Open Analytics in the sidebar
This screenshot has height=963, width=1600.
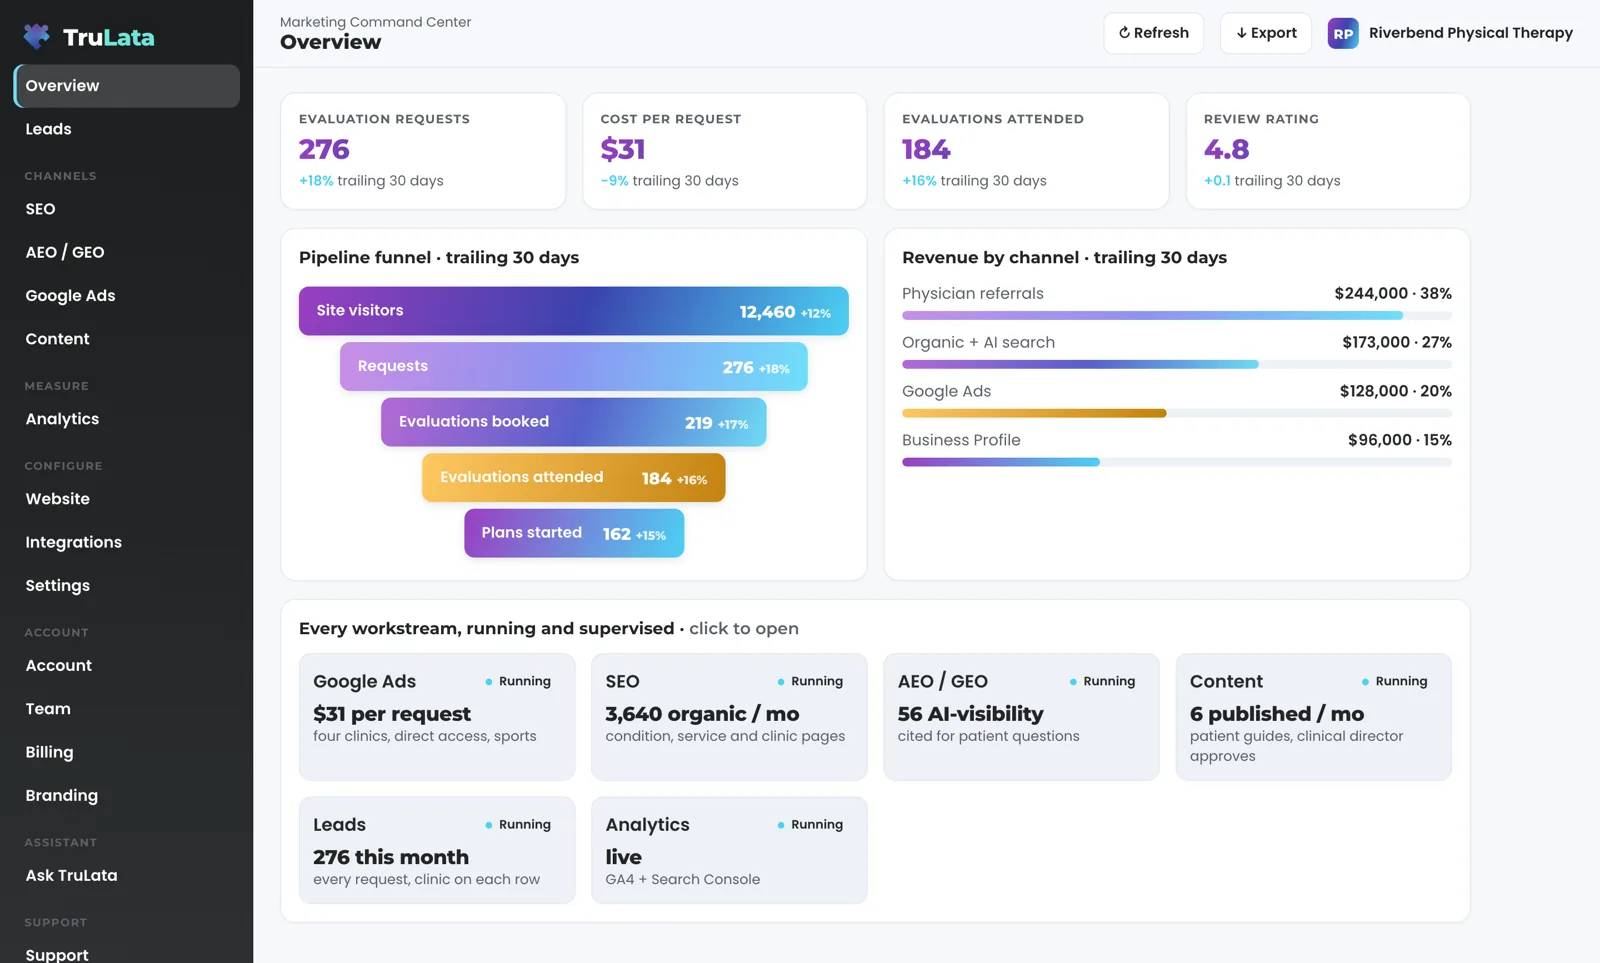(x=127, y=419)
